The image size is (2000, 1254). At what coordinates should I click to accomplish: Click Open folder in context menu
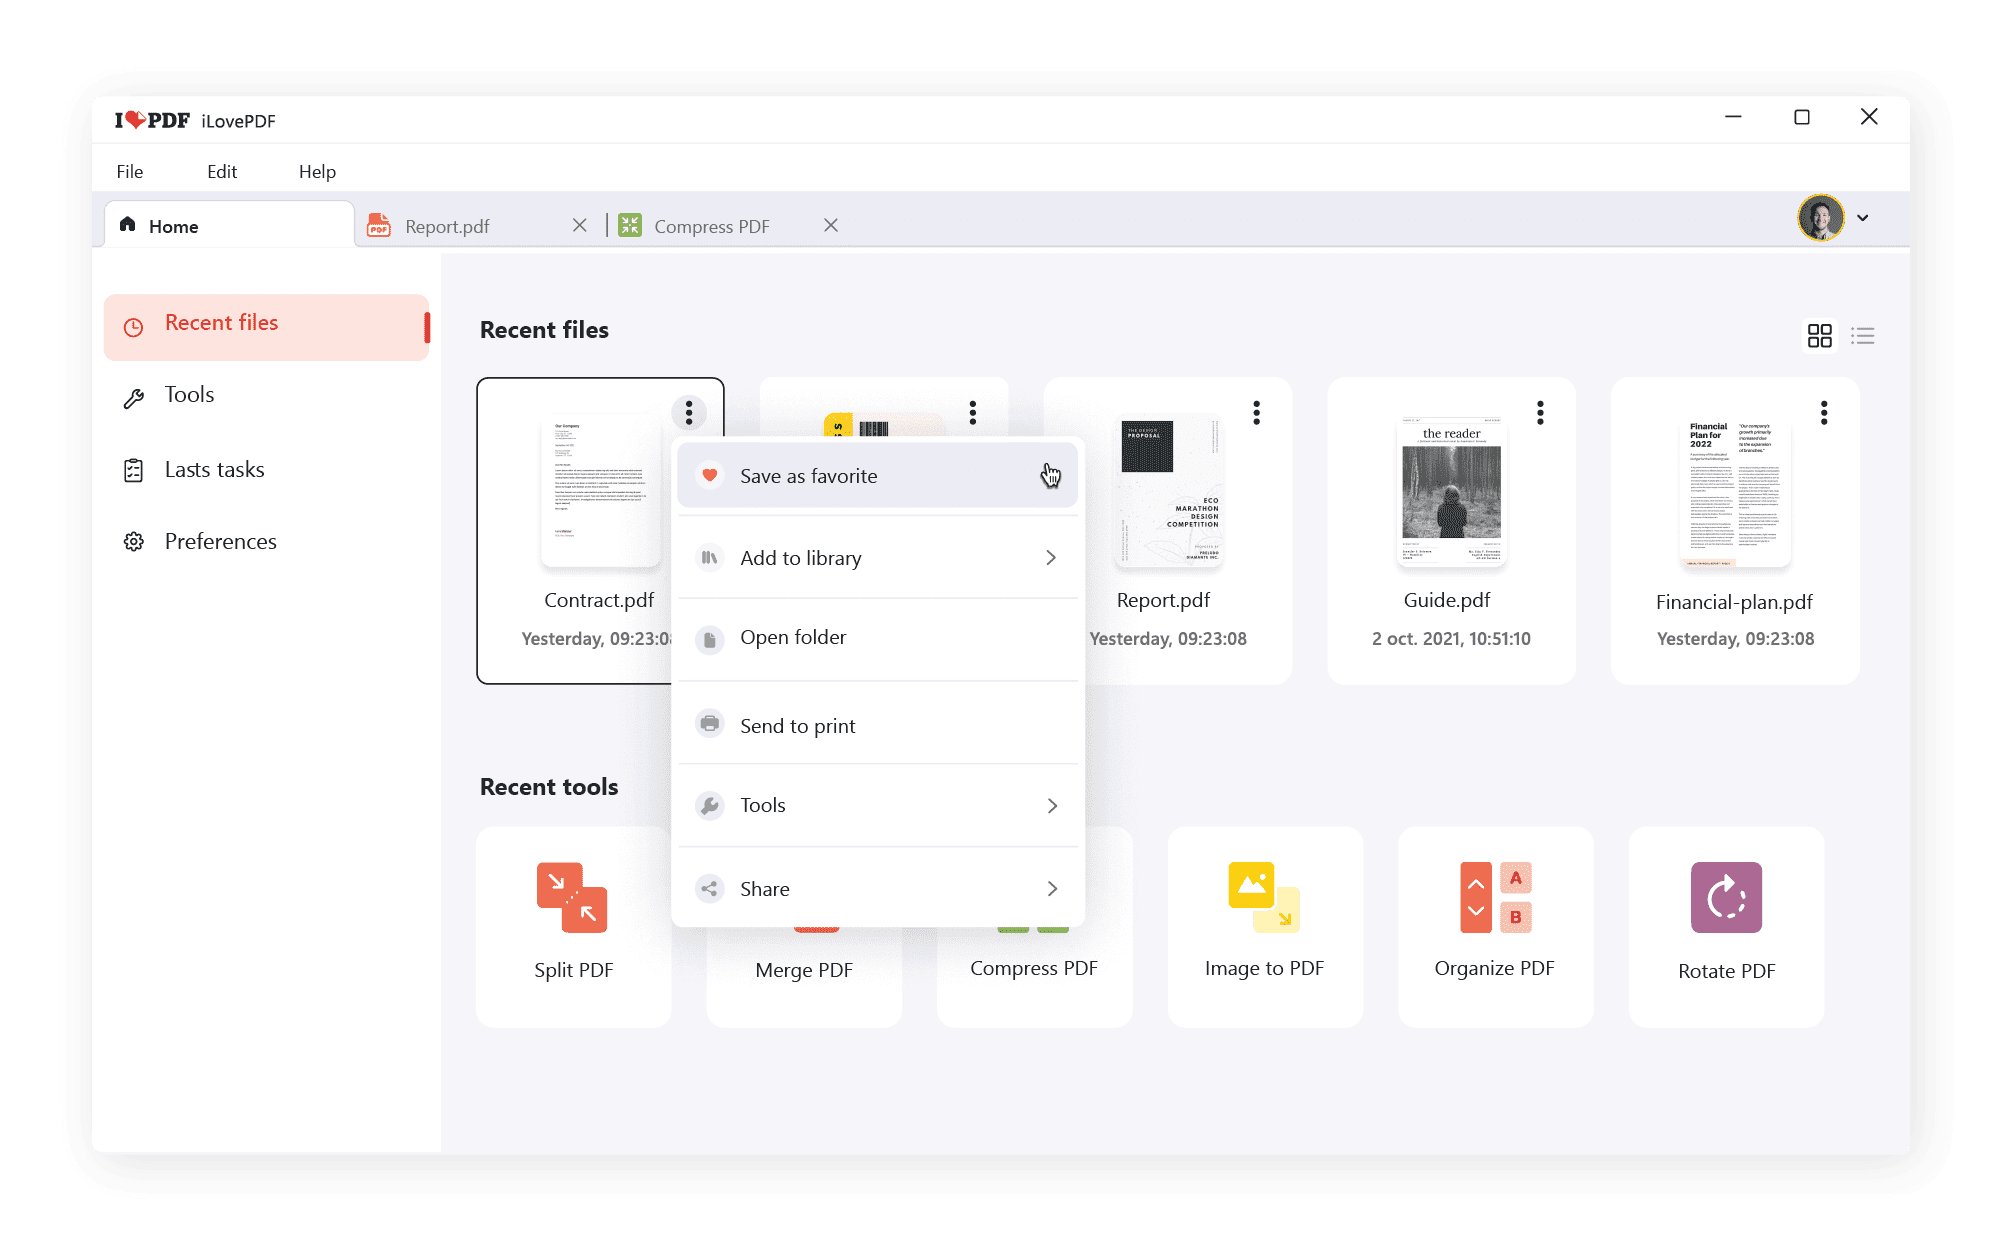click(792, 638)
